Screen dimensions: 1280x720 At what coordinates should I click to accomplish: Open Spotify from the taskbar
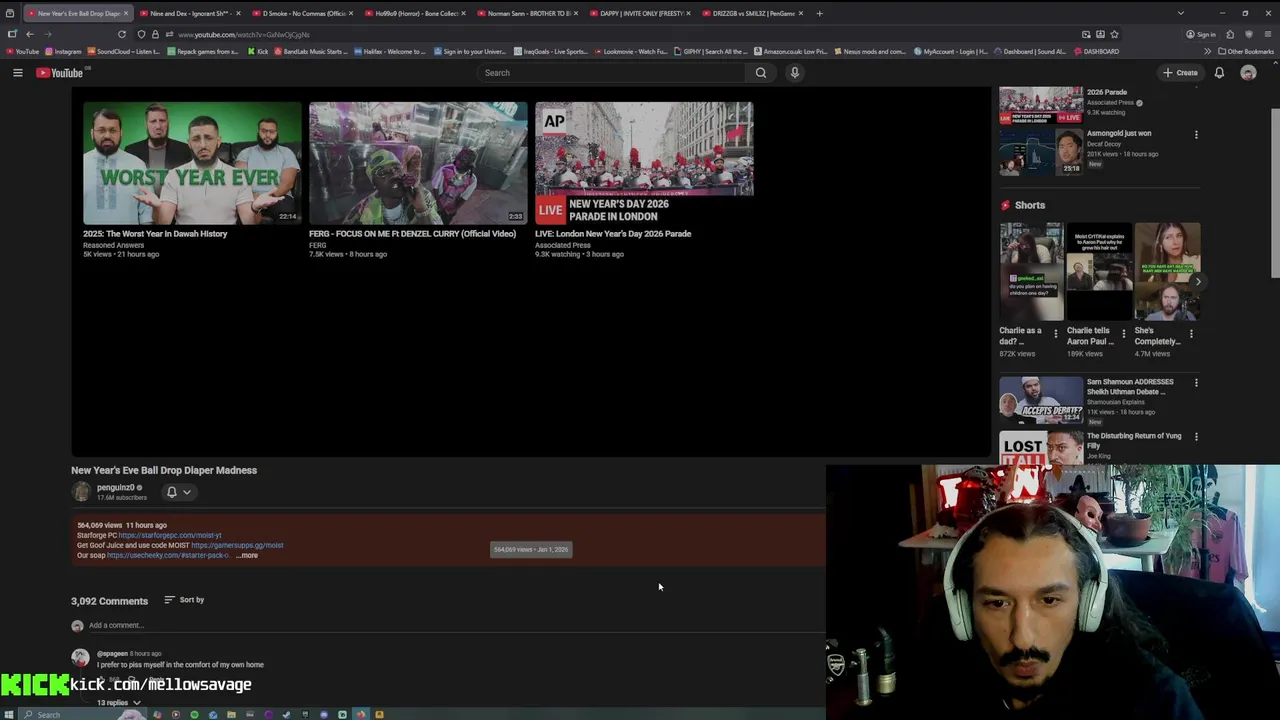[194, 714]
